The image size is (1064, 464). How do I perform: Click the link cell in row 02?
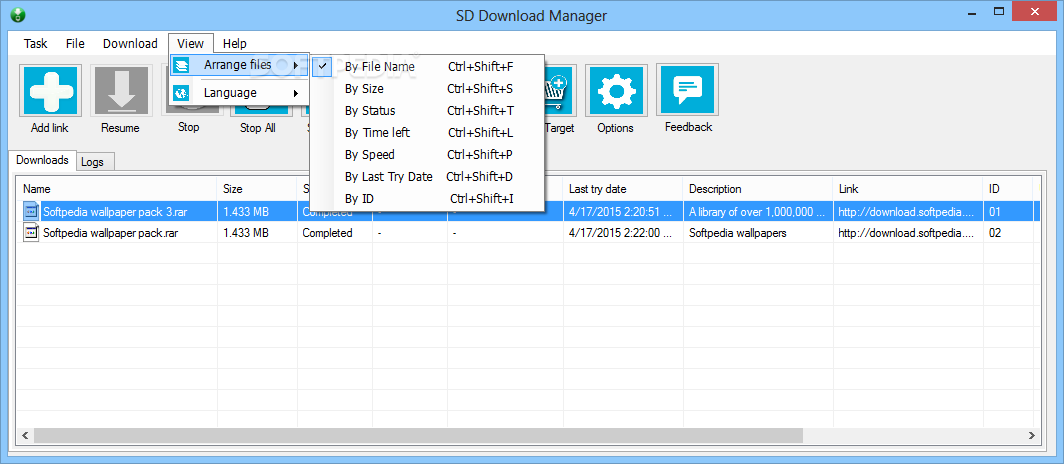906,233
